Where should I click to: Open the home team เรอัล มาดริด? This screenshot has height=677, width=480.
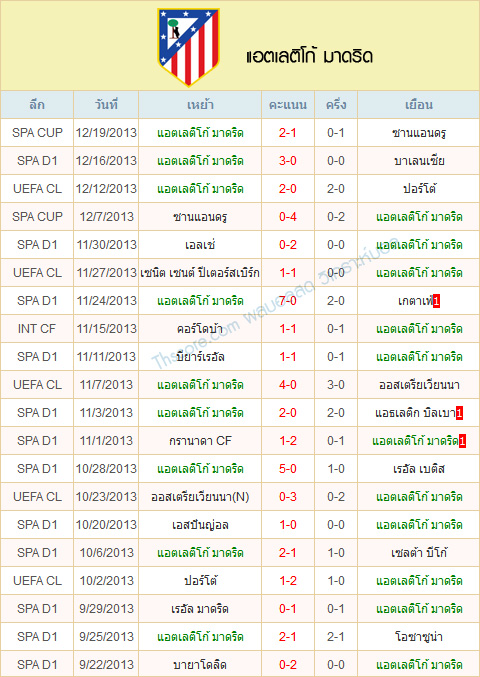pos(200,609)
